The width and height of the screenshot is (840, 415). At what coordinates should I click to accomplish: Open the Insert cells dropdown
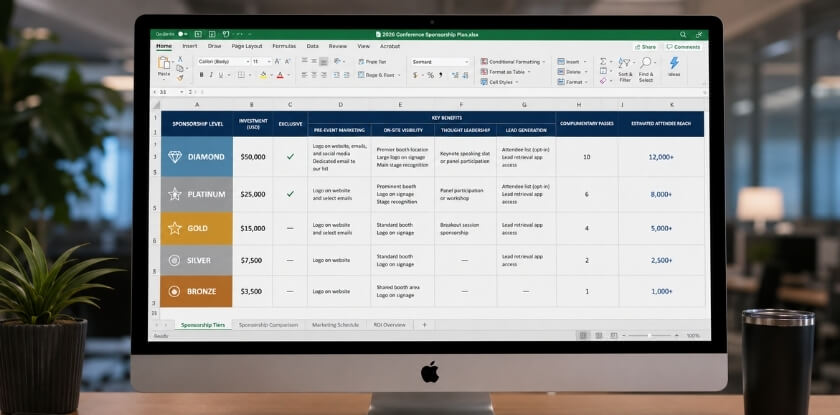(572, 62)
